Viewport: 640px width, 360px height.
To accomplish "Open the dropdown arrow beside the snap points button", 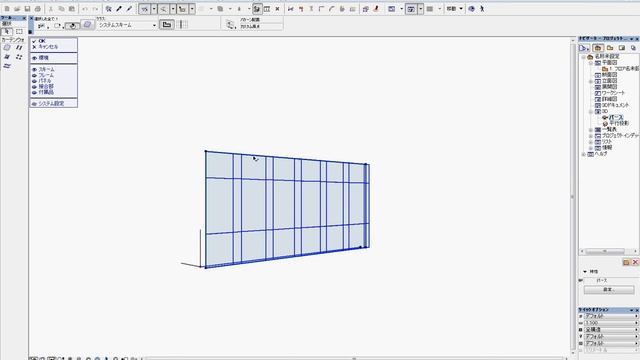I will point(192,9).
